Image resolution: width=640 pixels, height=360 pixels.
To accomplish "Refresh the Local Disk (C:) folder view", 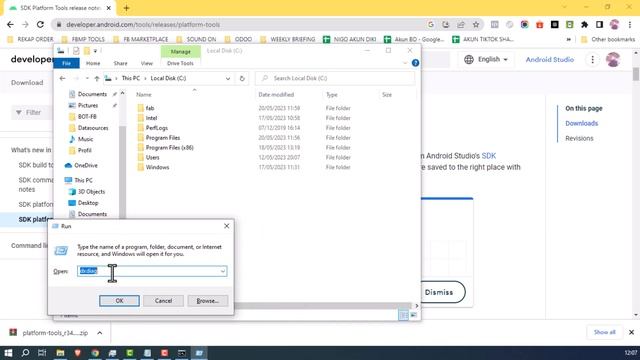I will (x=242, y=78).
